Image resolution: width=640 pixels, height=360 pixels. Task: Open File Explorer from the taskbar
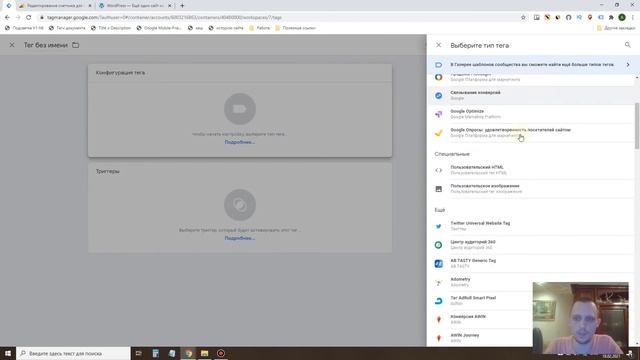(x=204, y=353)
